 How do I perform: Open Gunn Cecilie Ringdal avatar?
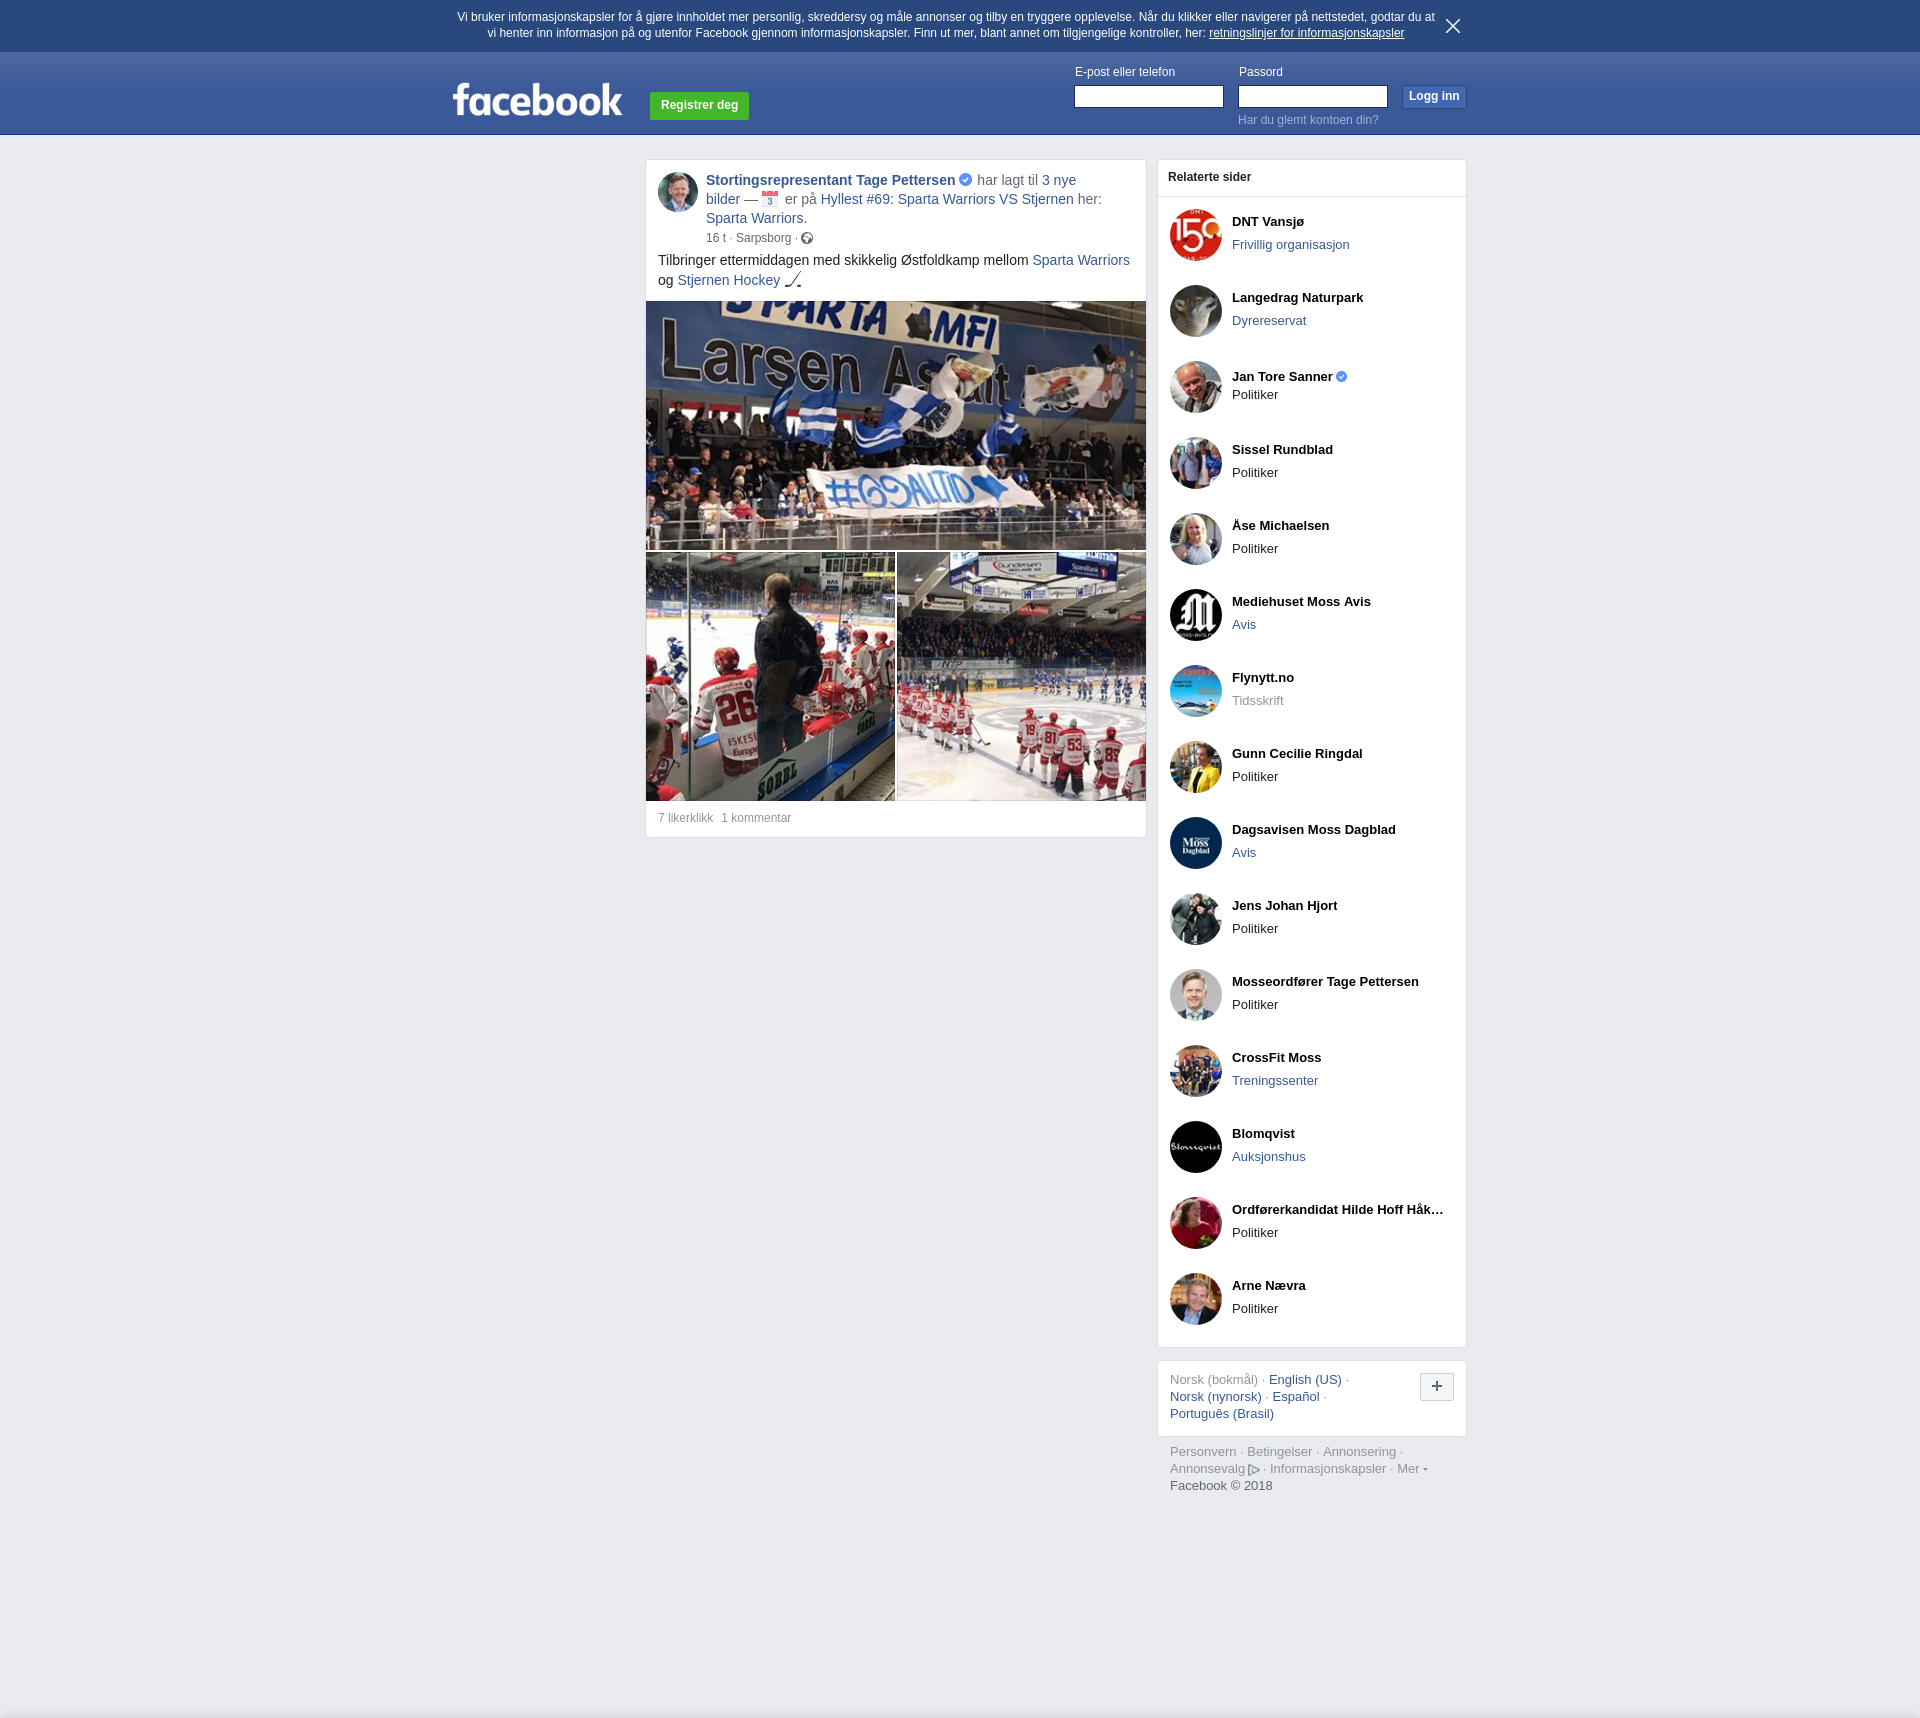click(1196, 767)
